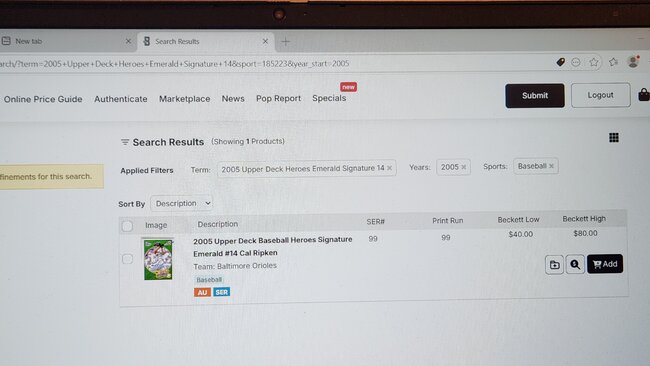Click the magnifier search-price icon
Image resolution: width=650 pixels, height=366 pixels.
[x=575, y=264]
